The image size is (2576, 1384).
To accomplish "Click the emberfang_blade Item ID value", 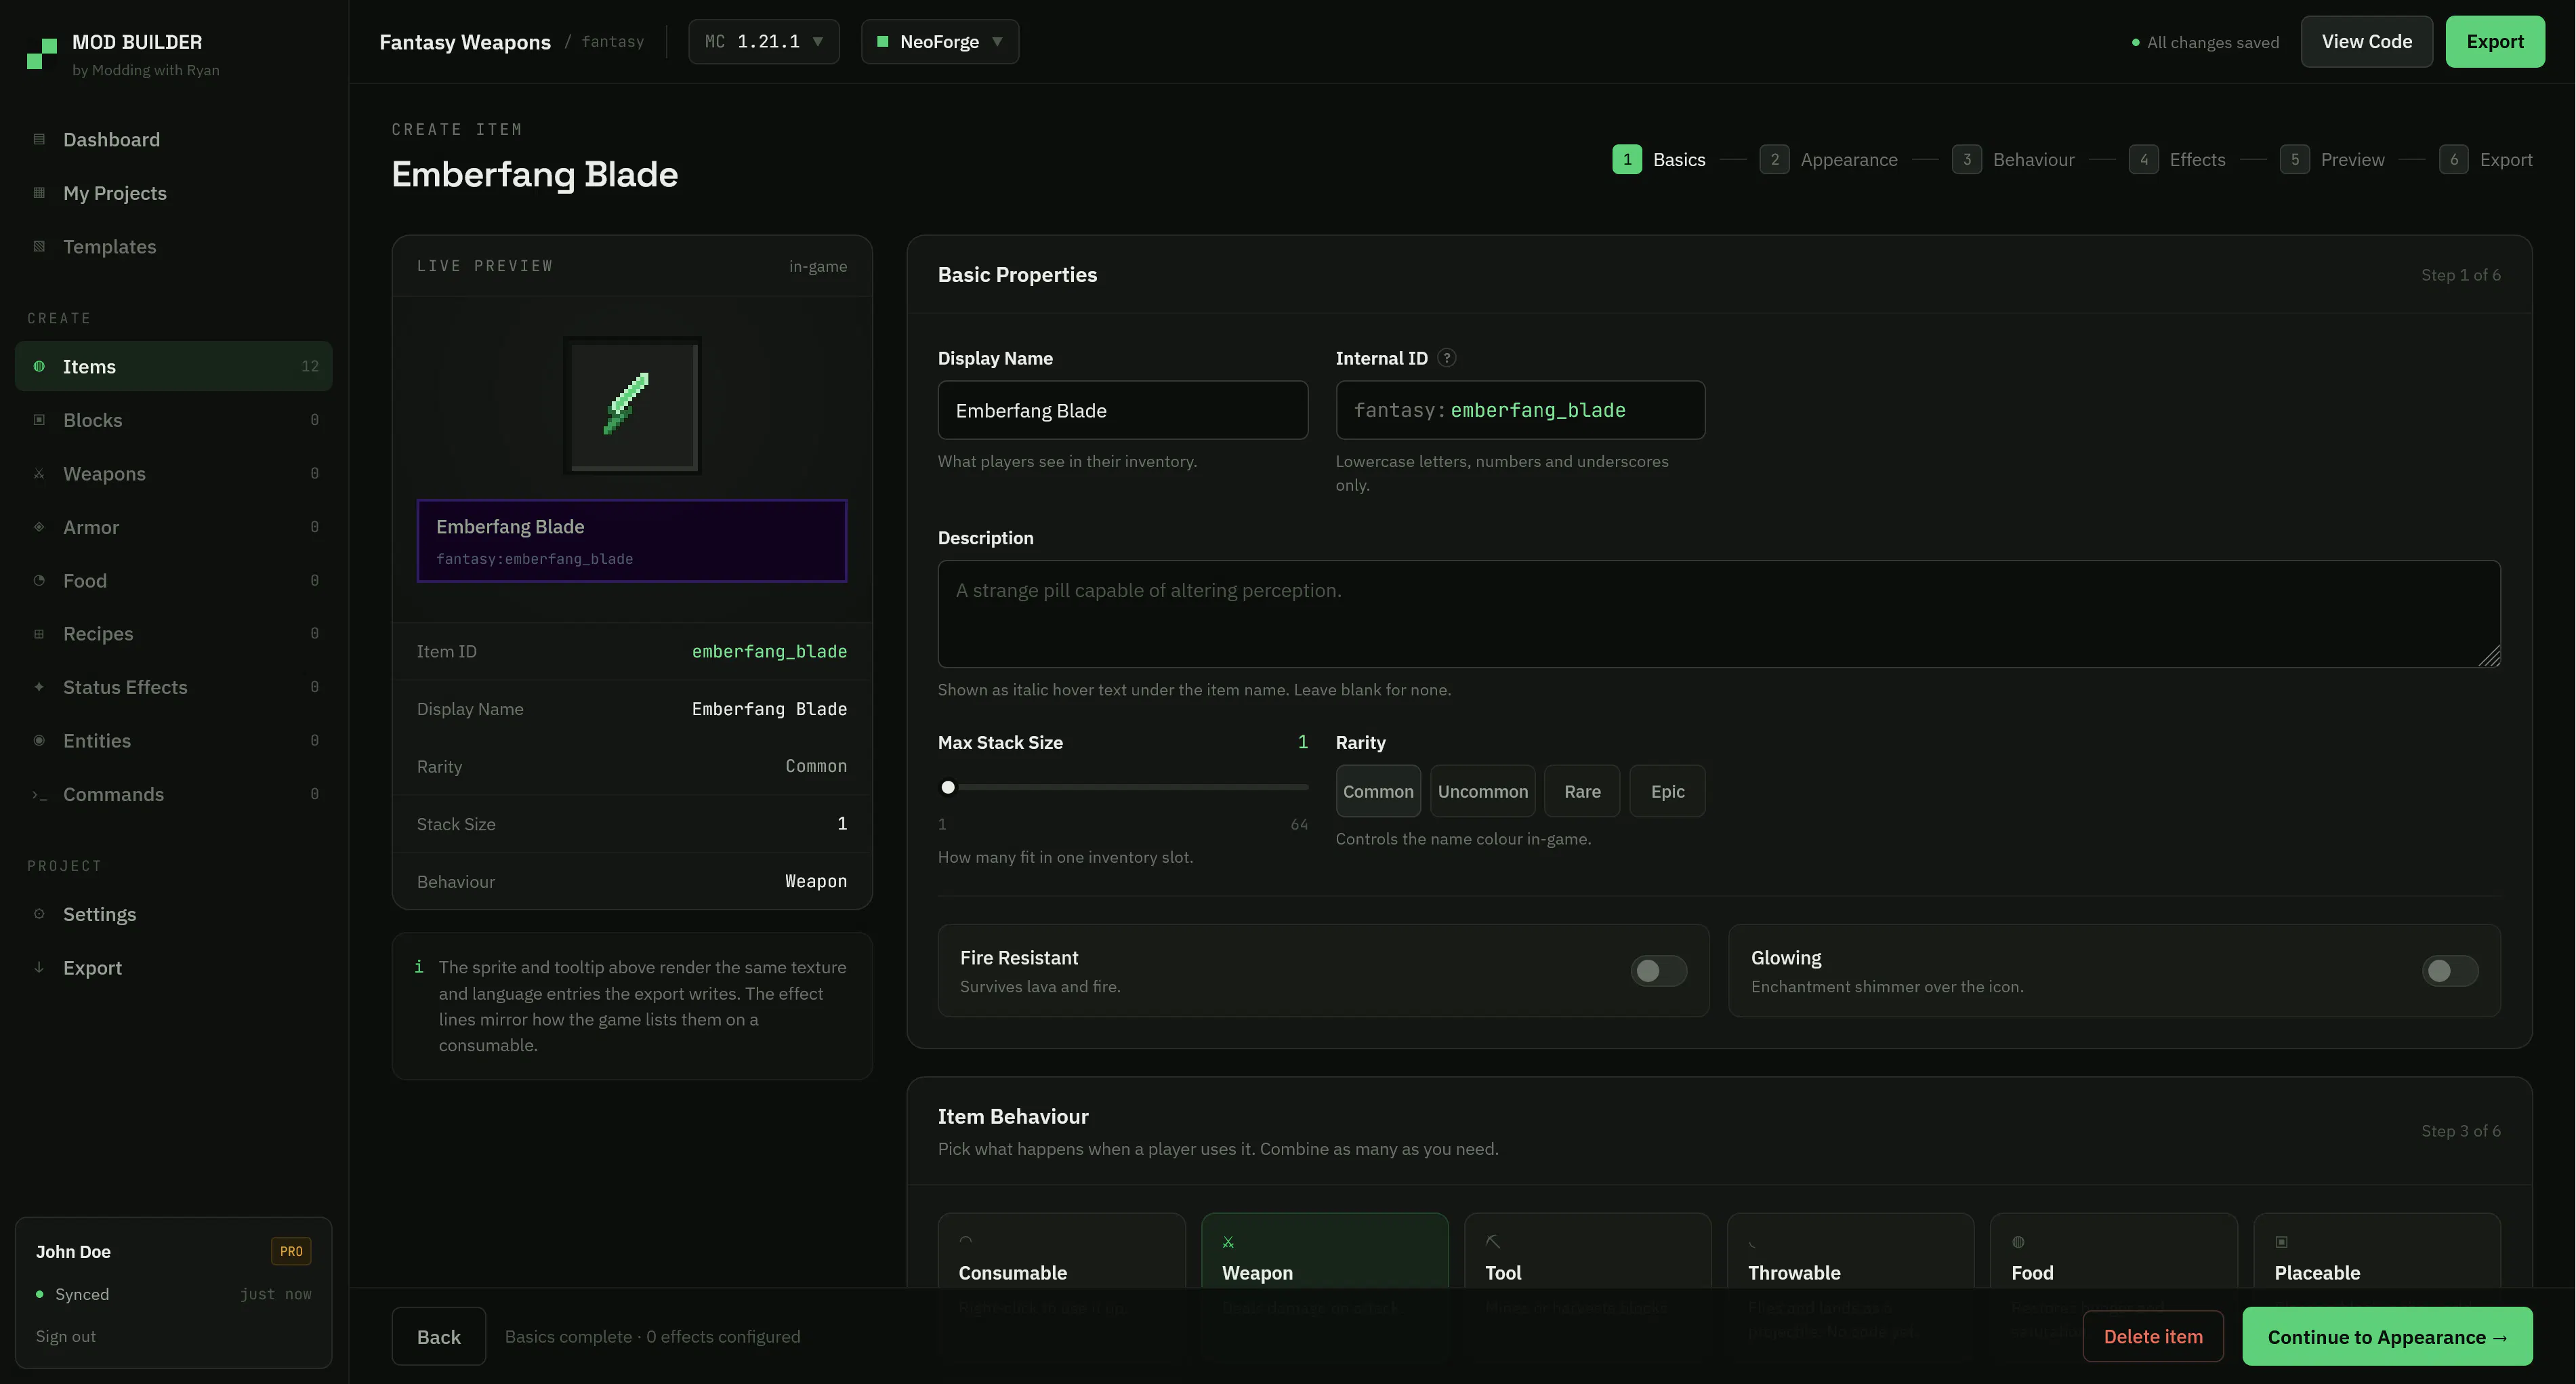I will [769, 651].
